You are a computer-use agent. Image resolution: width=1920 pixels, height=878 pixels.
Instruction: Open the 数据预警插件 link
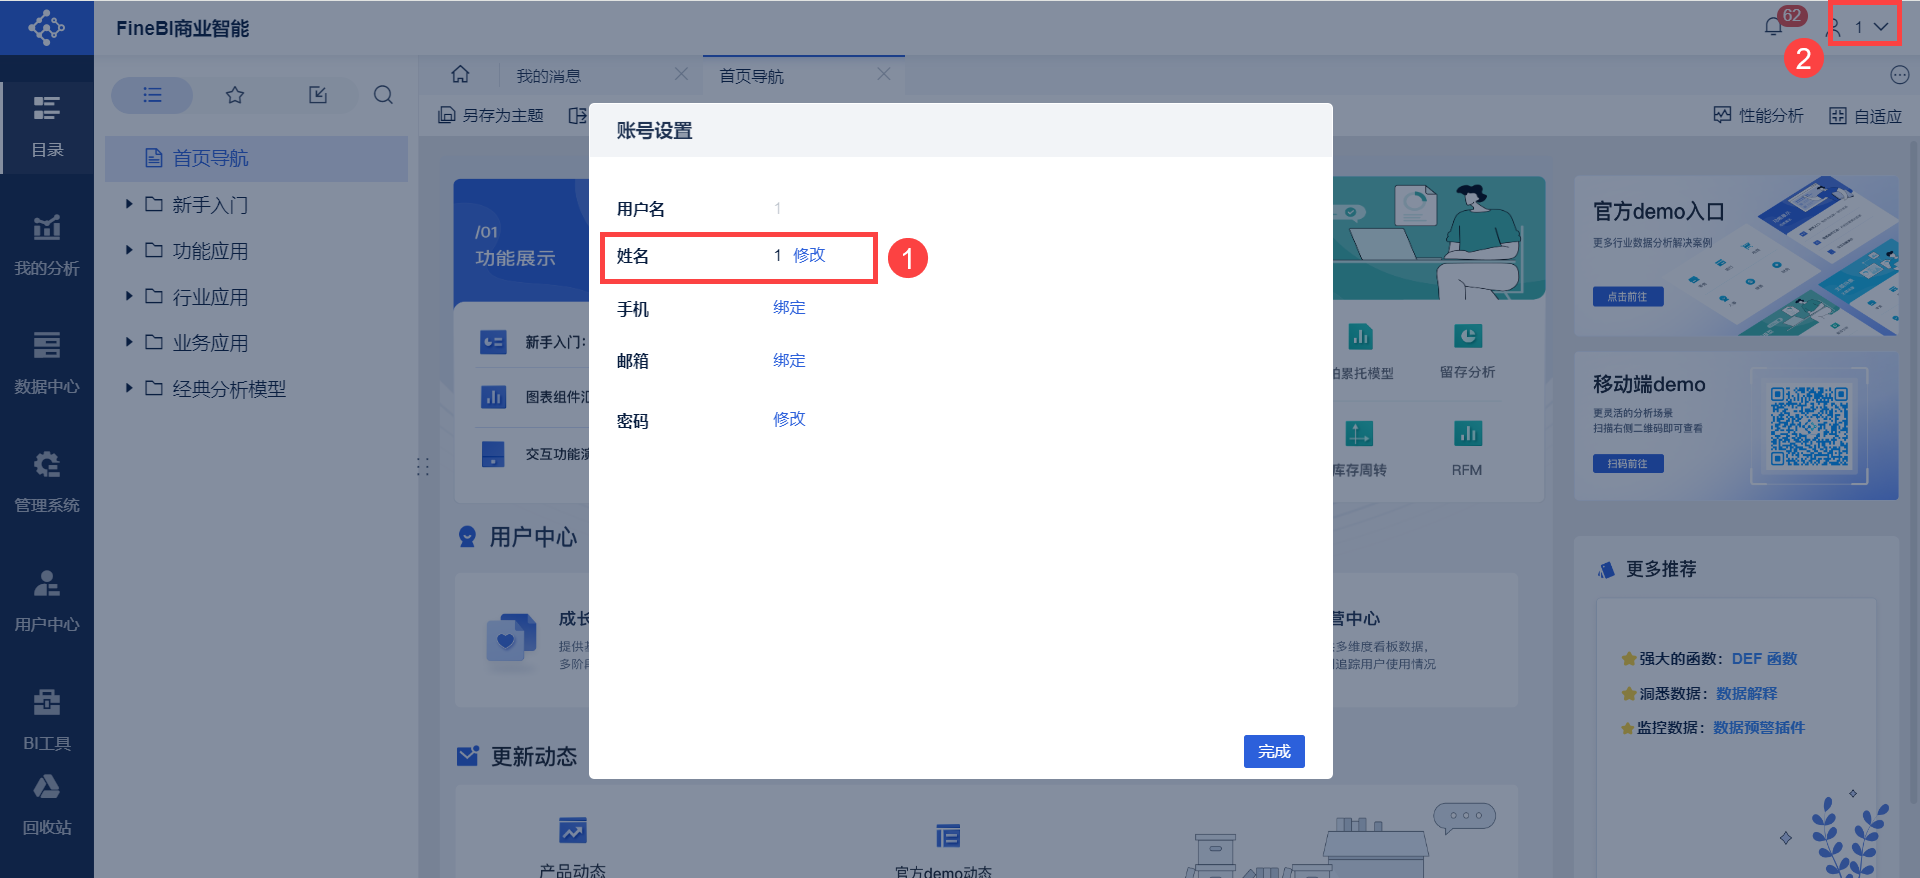(1759, 728)
